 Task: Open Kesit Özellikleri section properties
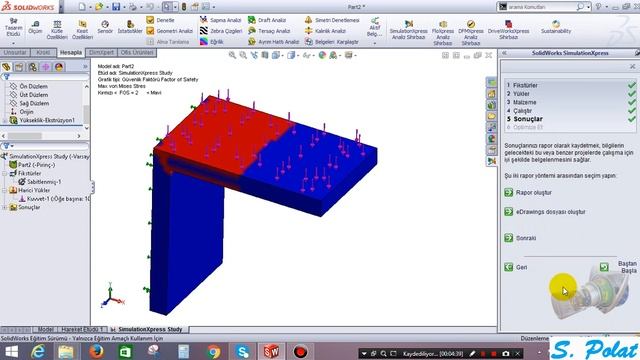(x=82, y=30)
